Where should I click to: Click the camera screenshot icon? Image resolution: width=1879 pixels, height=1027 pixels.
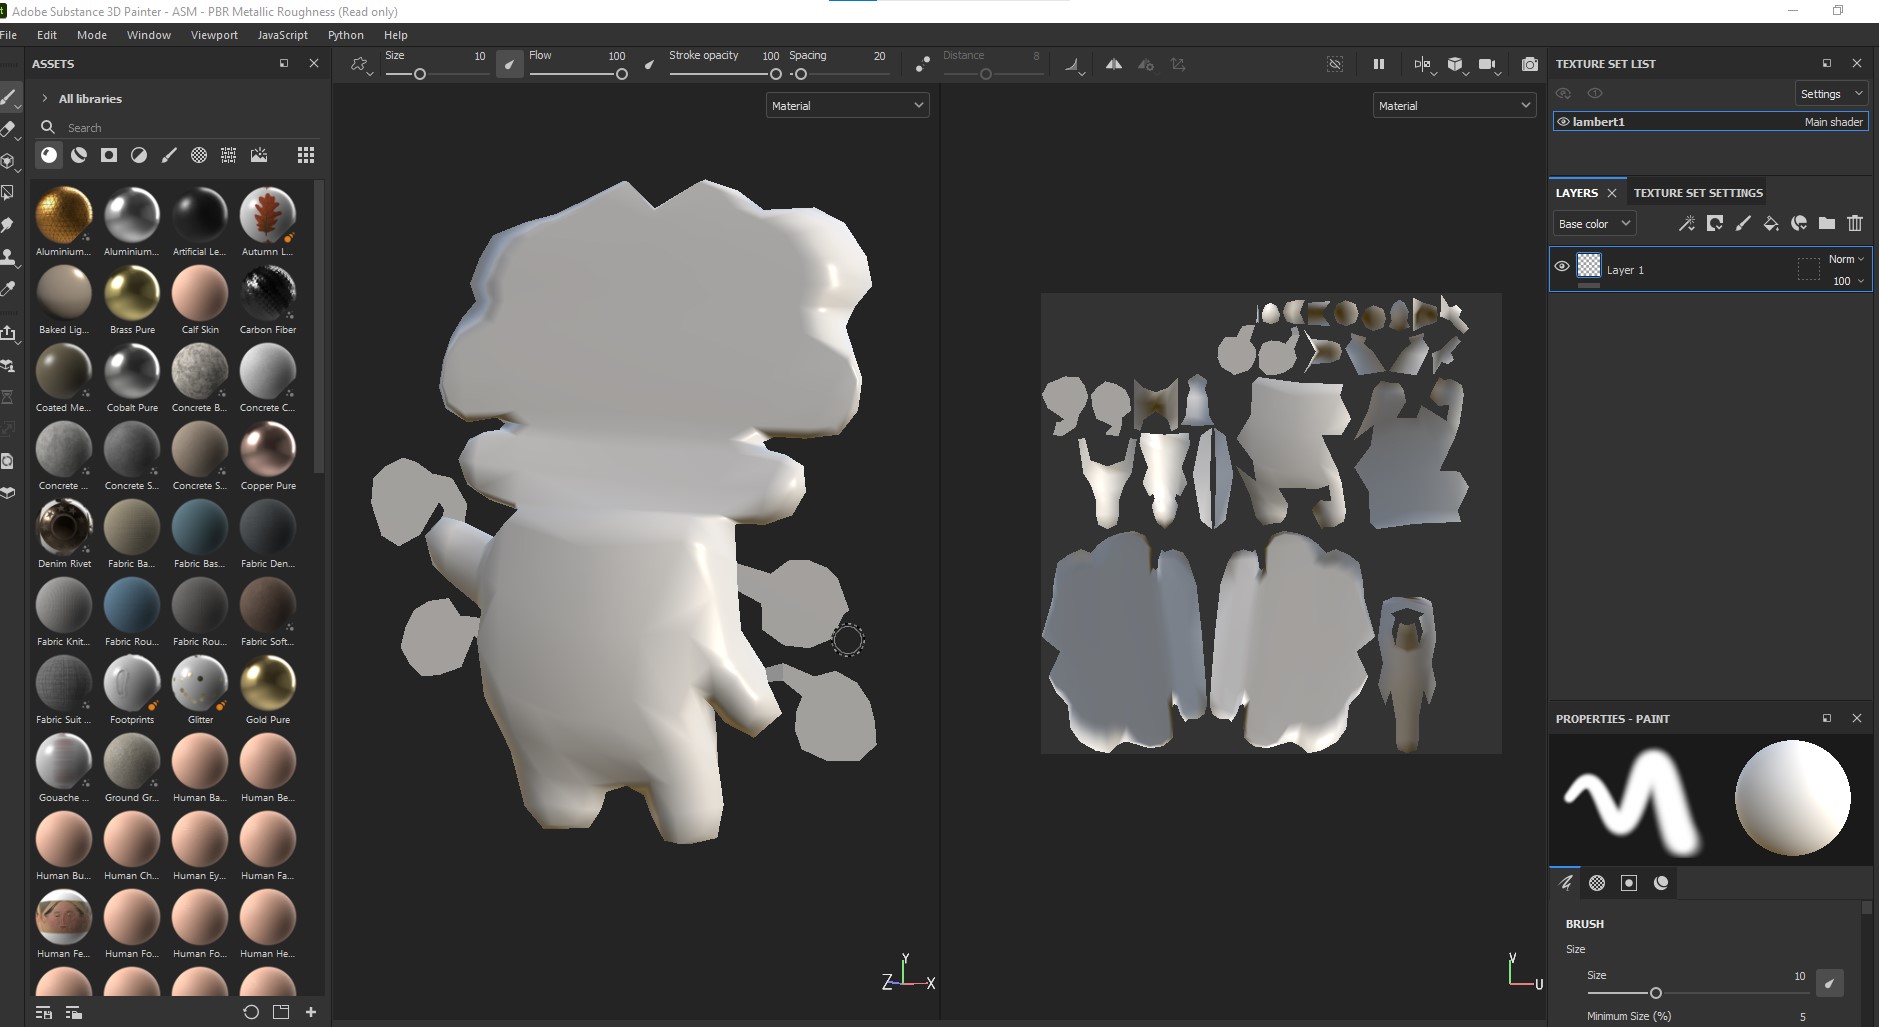(1529, 64)
